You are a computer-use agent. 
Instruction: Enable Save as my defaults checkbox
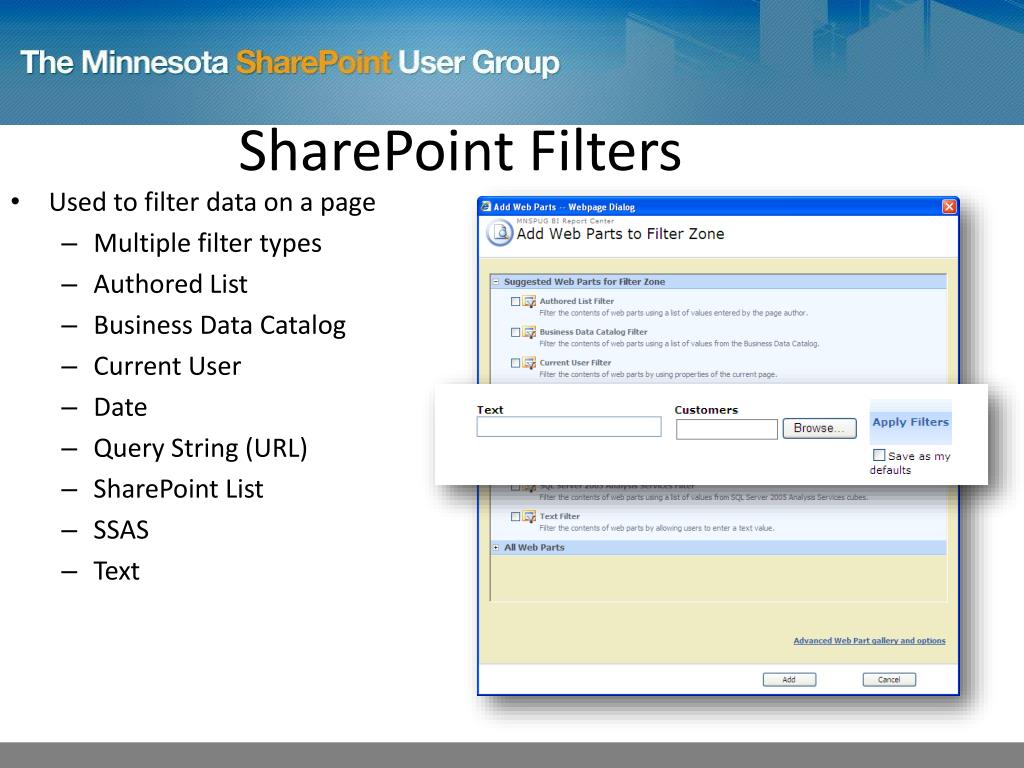tap(879, 455)
